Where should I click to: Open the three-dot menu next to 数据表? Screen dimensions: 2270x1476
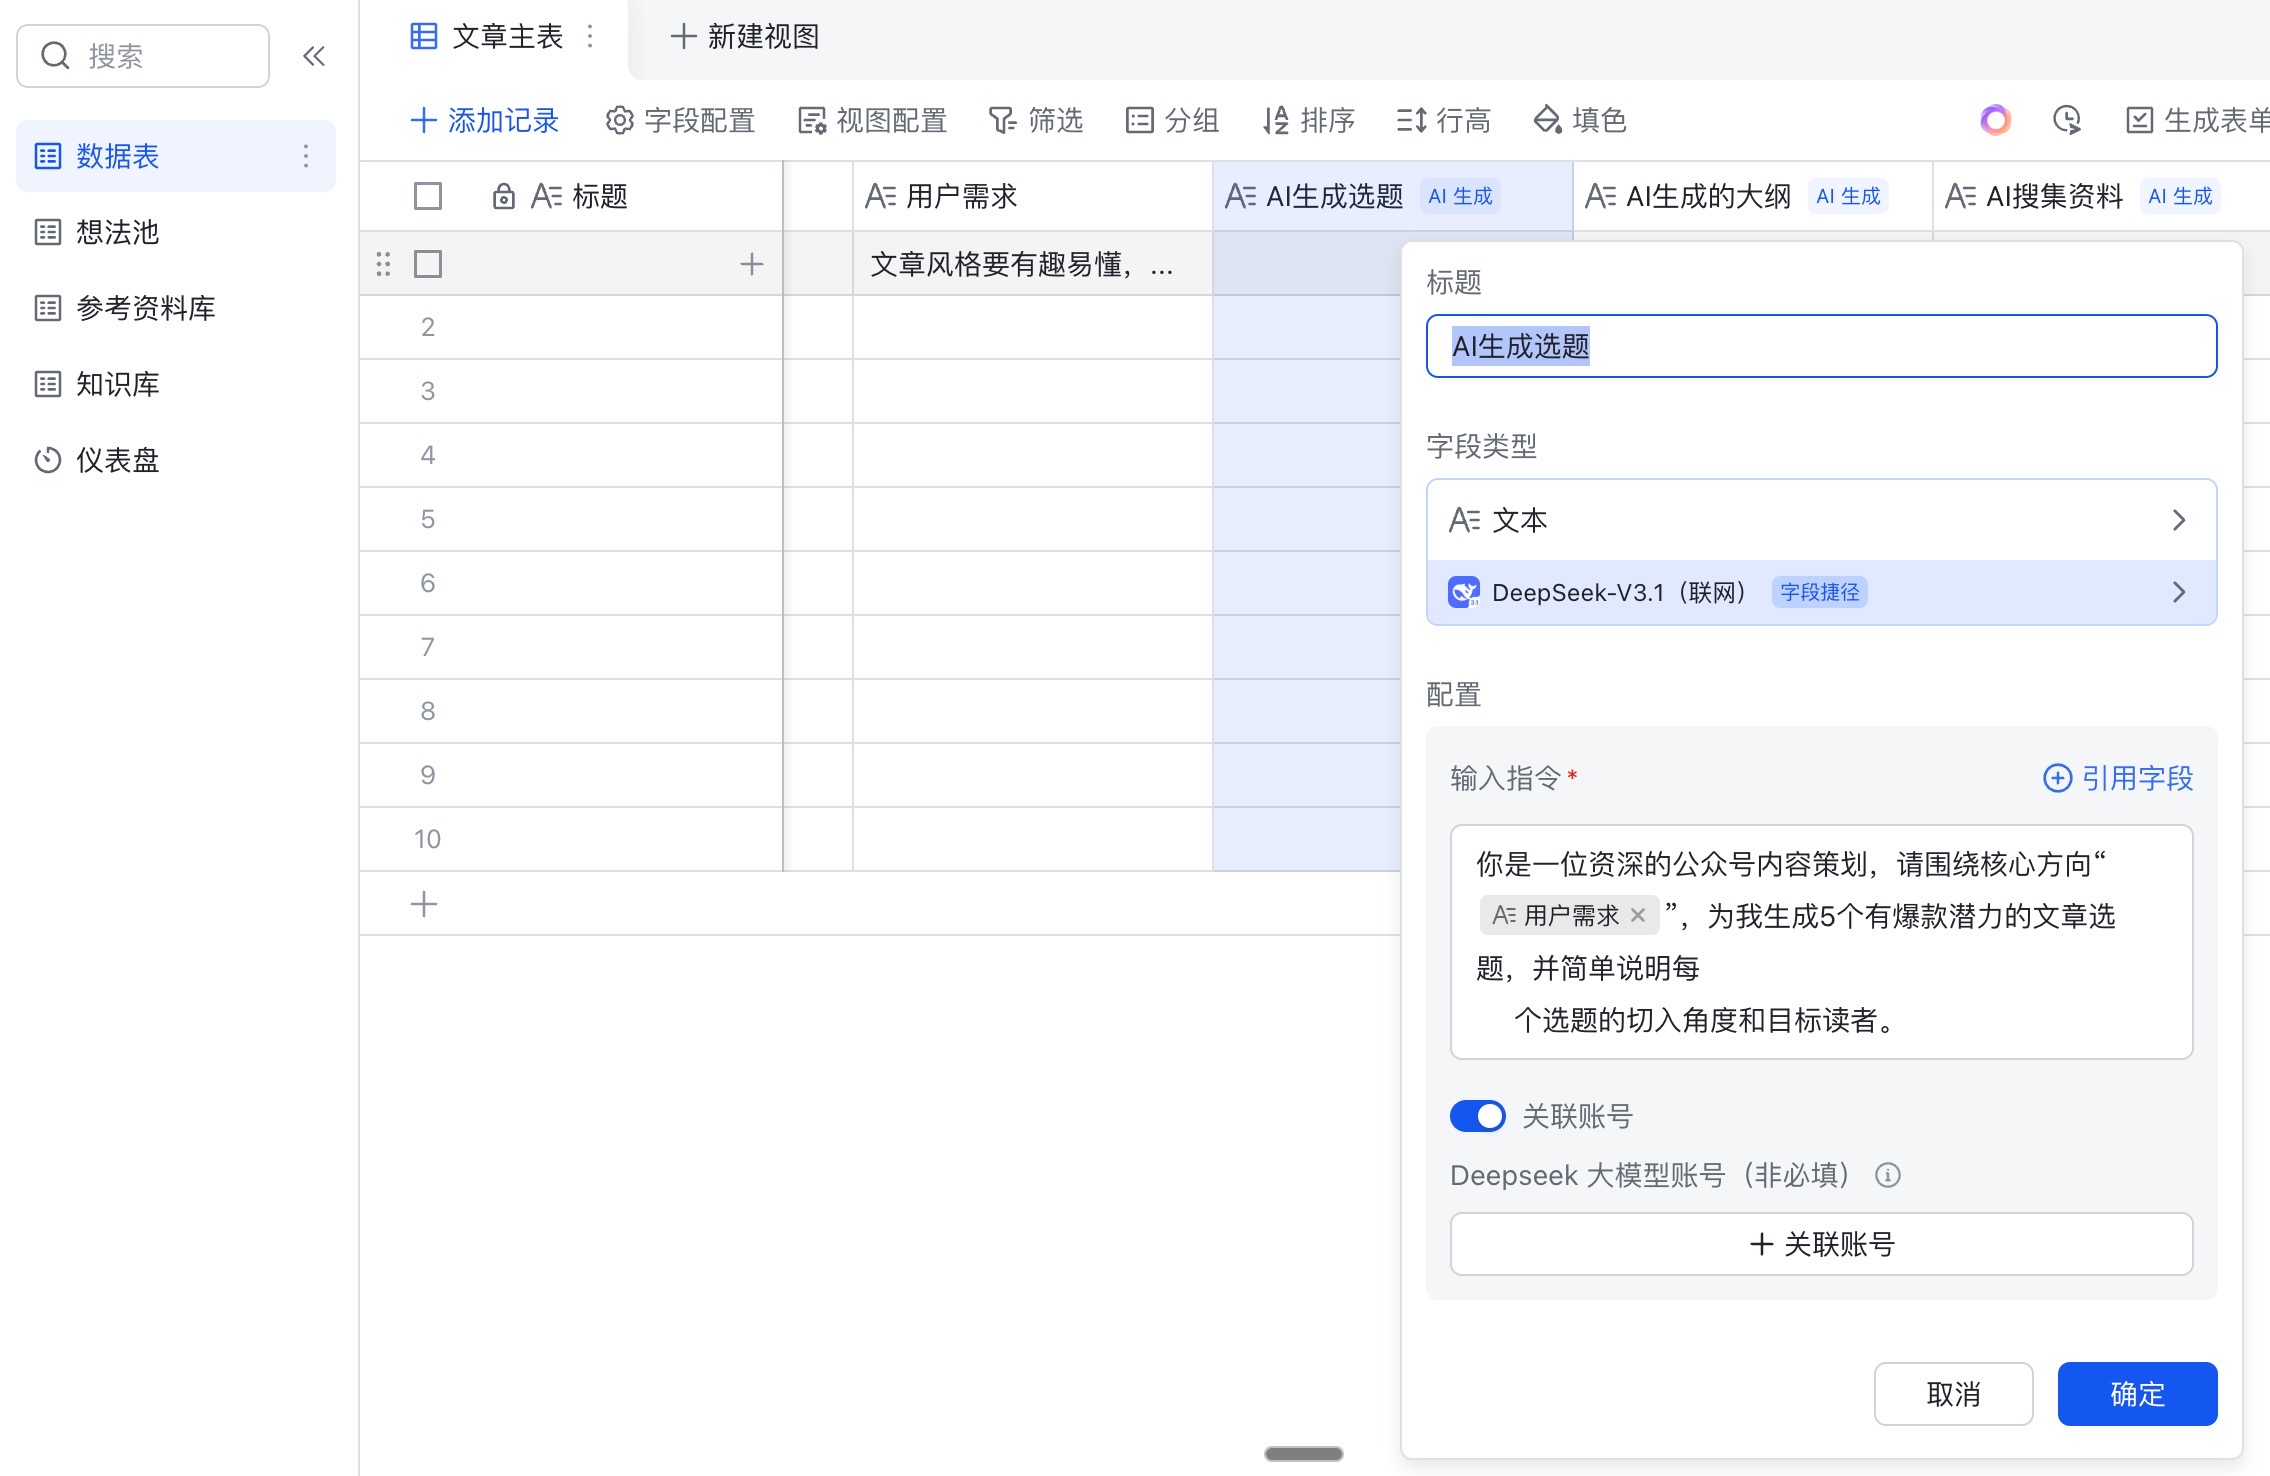(306, 156)
